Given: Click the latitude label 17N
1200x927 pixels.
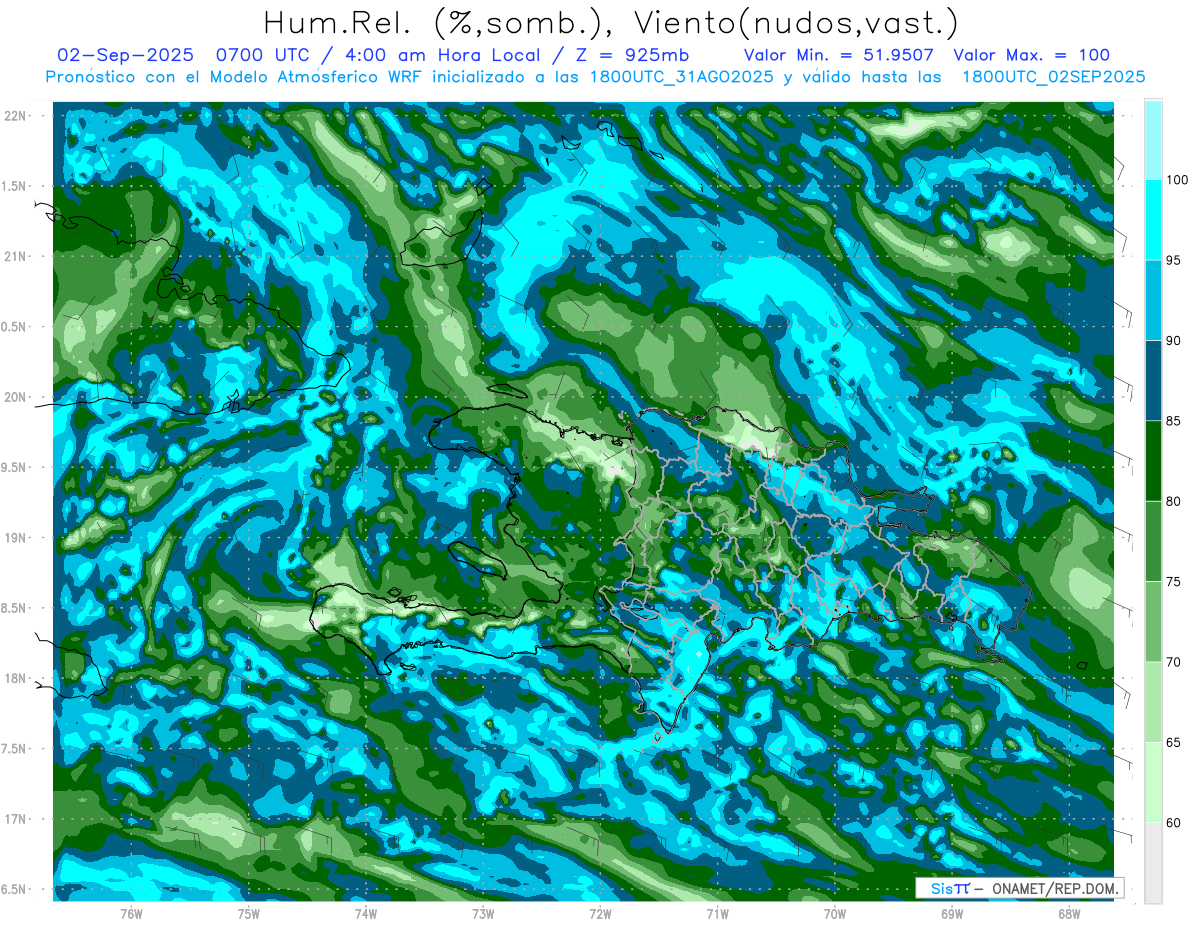Looking at the screenshot, I should tap(16, 819).
